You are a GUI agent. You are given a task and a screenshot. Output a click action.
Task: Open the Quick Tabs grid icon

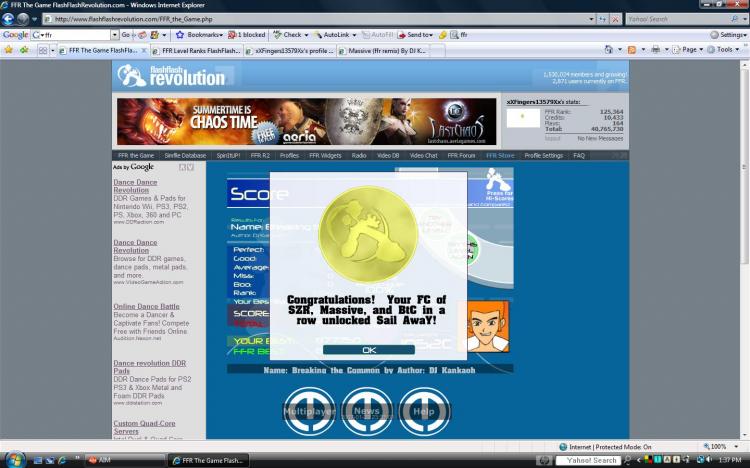click(43, 50)
